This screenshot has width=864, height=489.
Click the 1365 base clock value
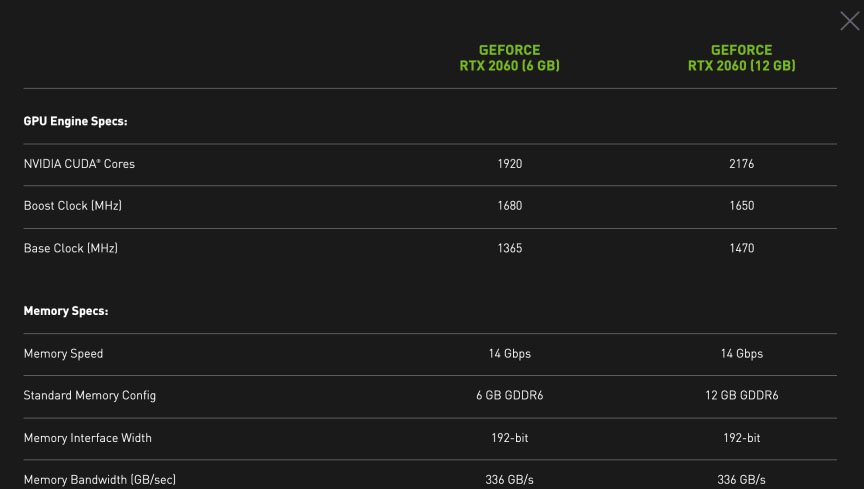point(510,248)
